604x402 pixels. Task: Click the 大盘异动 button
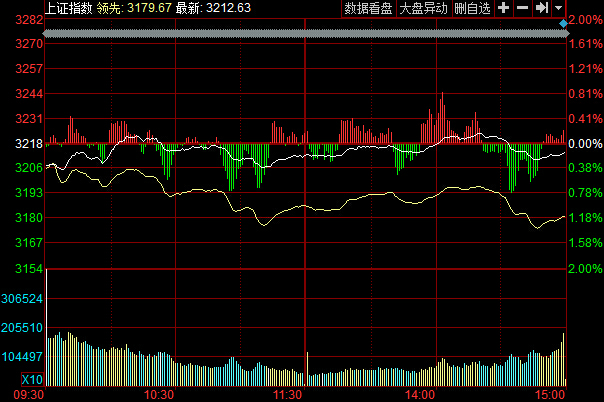tap(423, 8)
